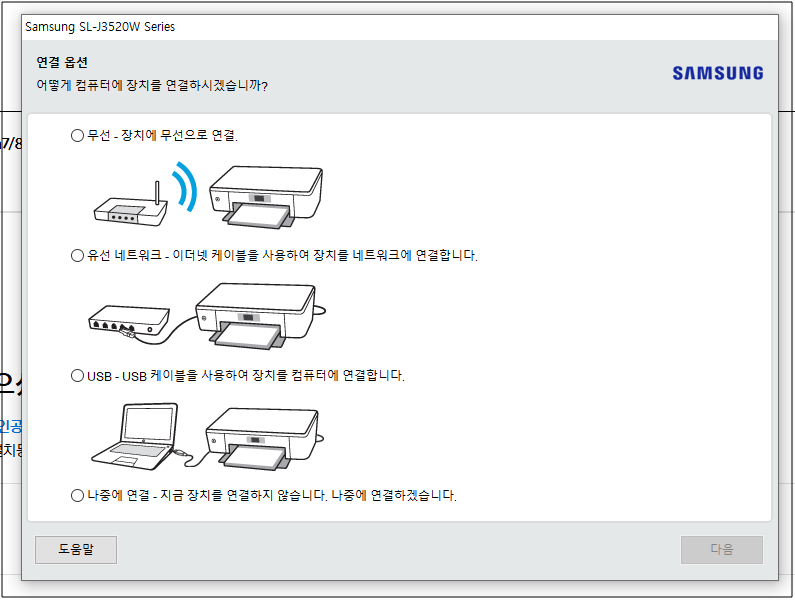The image size is (795, 600).
Task: Click the Ethernet switch and printer illustration
Action: click(x=207, y=315)
